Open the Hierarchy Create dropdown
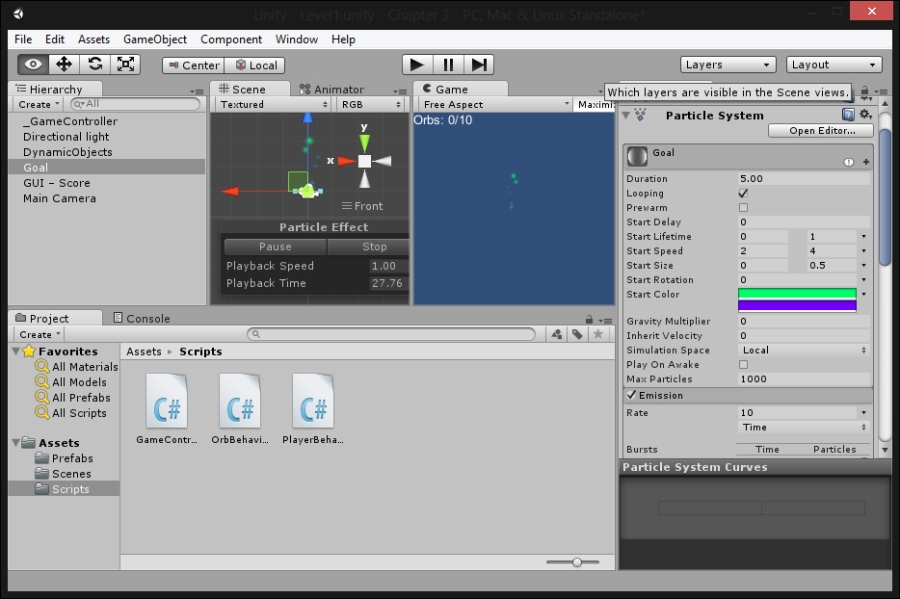900x599 pixels. pos(38,104)
